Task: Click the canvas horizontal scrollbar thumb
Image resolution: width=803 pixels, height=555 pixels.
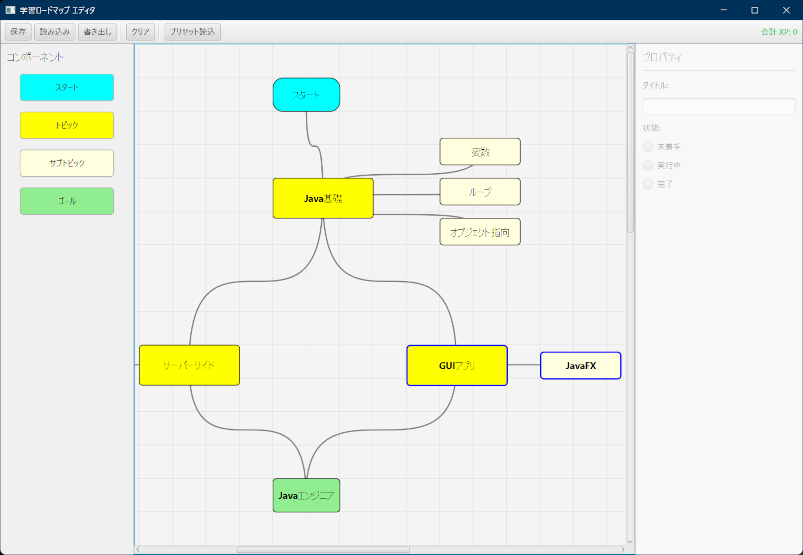Action: pyautogui.click(x=322, y=549)
